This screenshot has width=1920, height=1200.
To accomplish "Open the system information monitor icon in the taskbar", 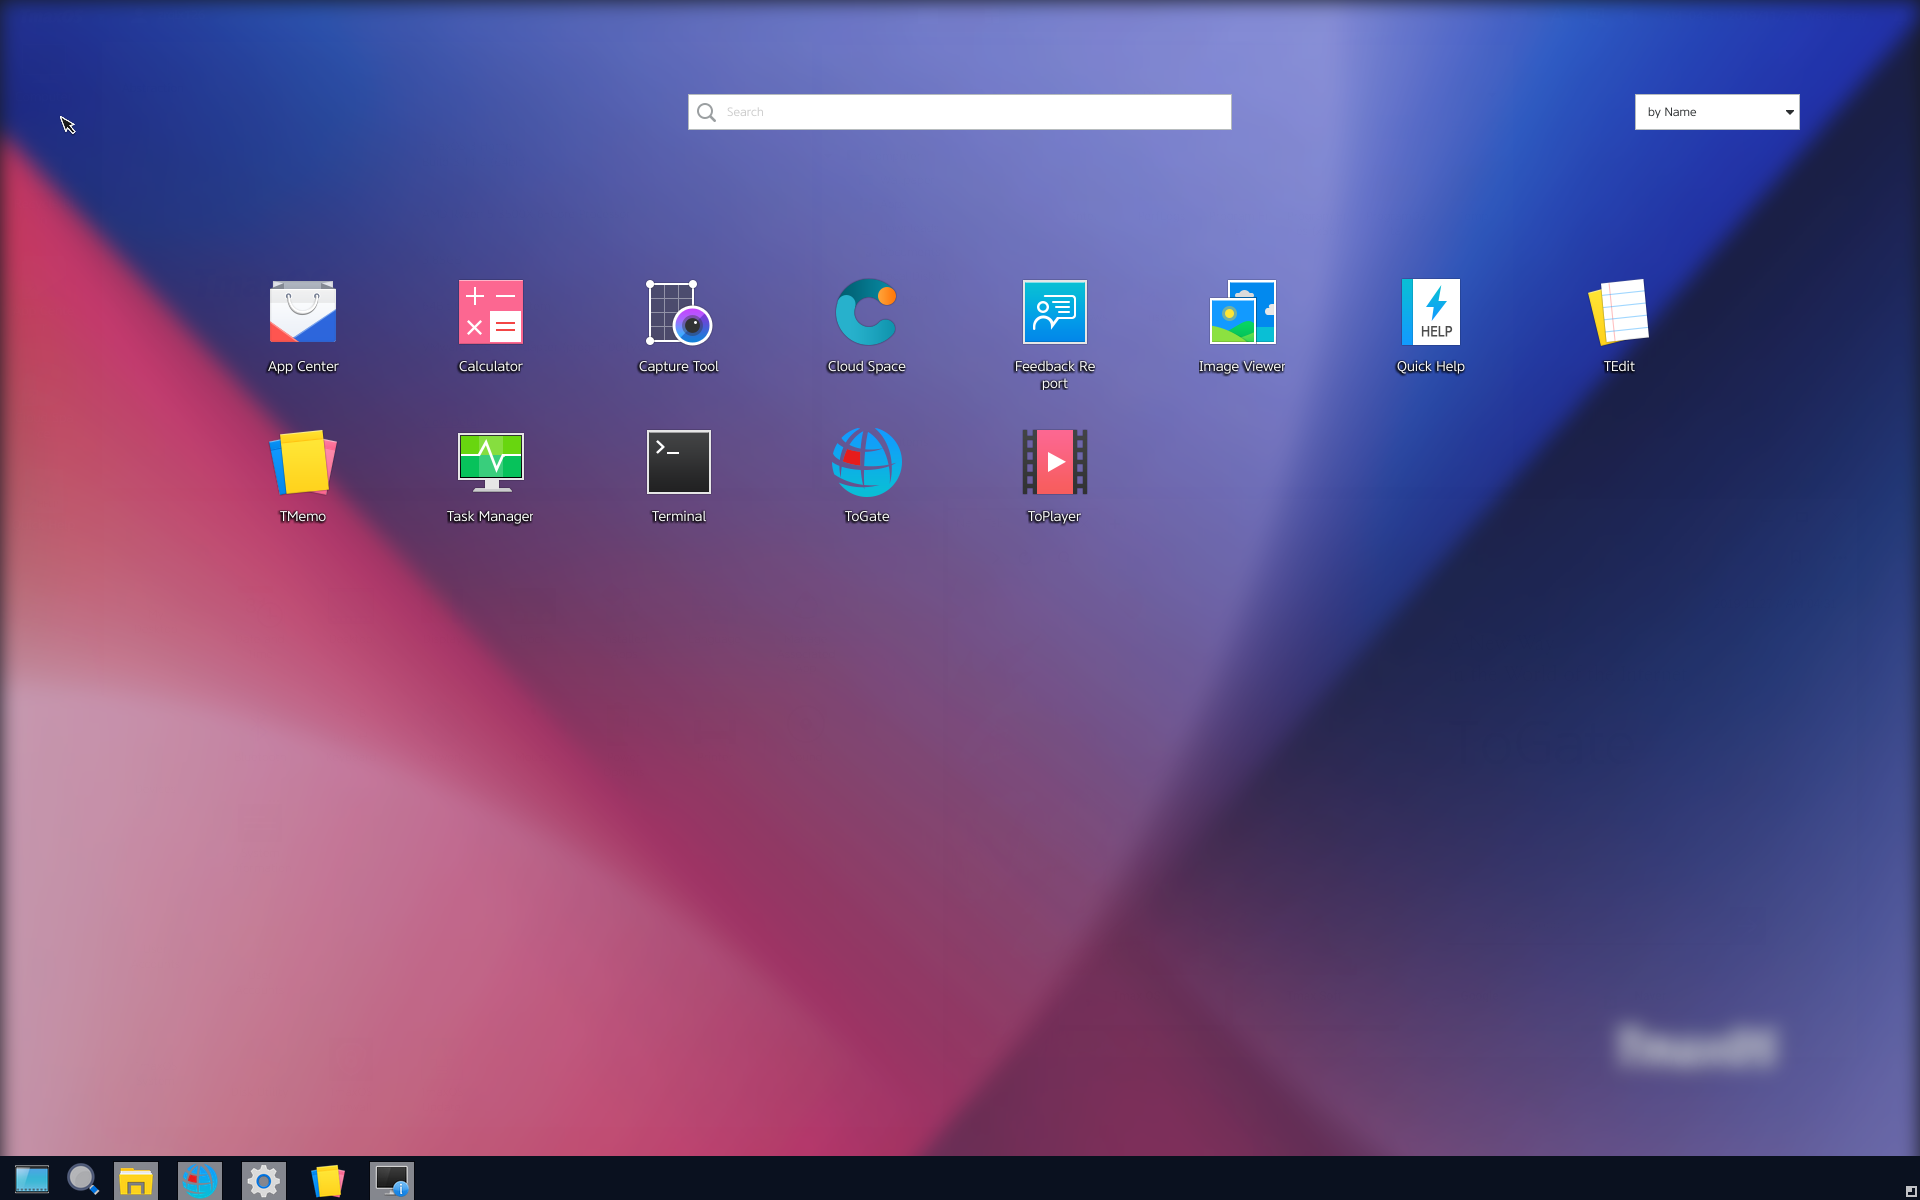I will click(x=392, y=1181).
